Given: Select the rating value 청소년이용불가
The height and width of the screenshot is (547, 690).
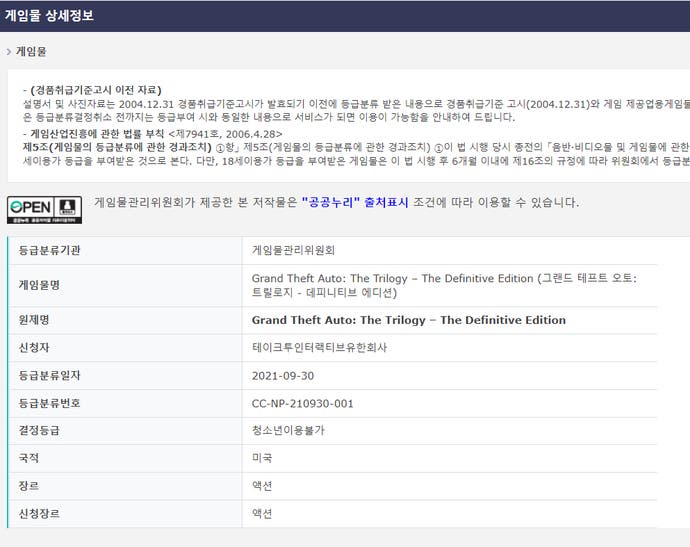Looking at the screenshot, I should pyautogui.click(x=288, y=430).
